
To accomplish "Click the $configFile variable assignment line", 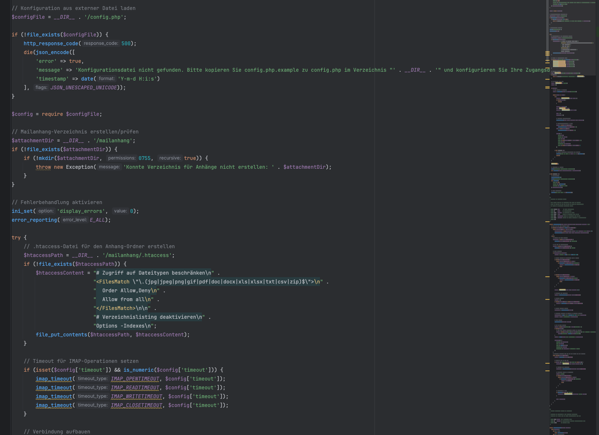I will (69, 17).
